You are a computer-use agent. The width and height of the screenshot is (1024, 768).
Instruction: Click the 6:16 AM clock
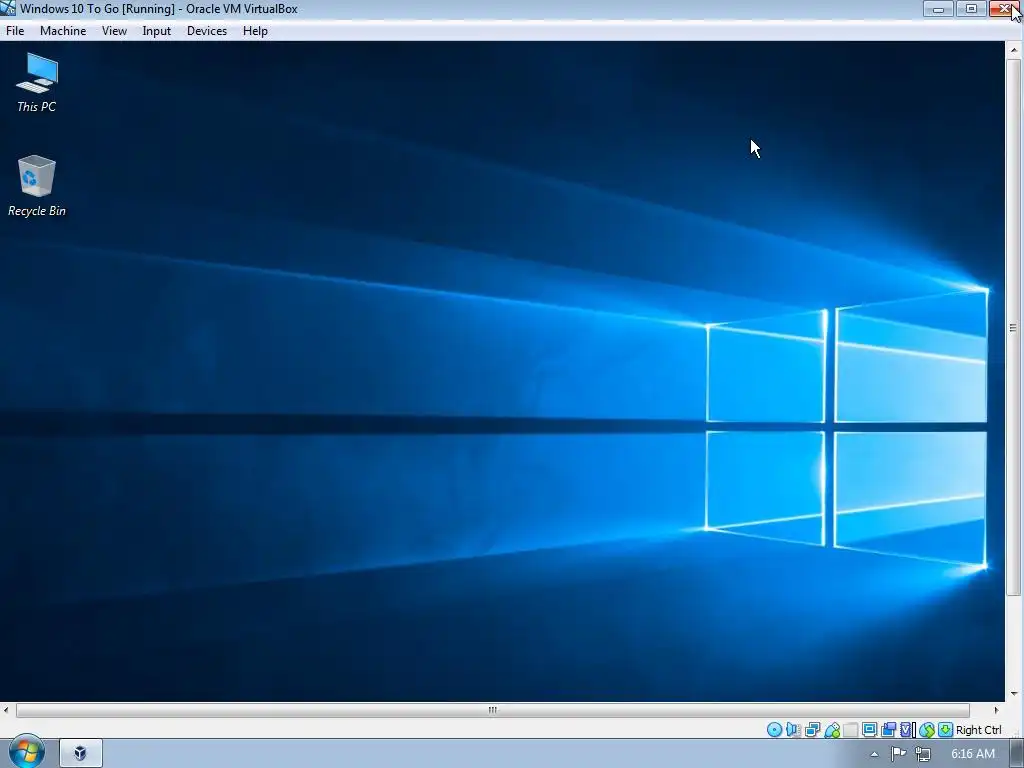[973, 754]
